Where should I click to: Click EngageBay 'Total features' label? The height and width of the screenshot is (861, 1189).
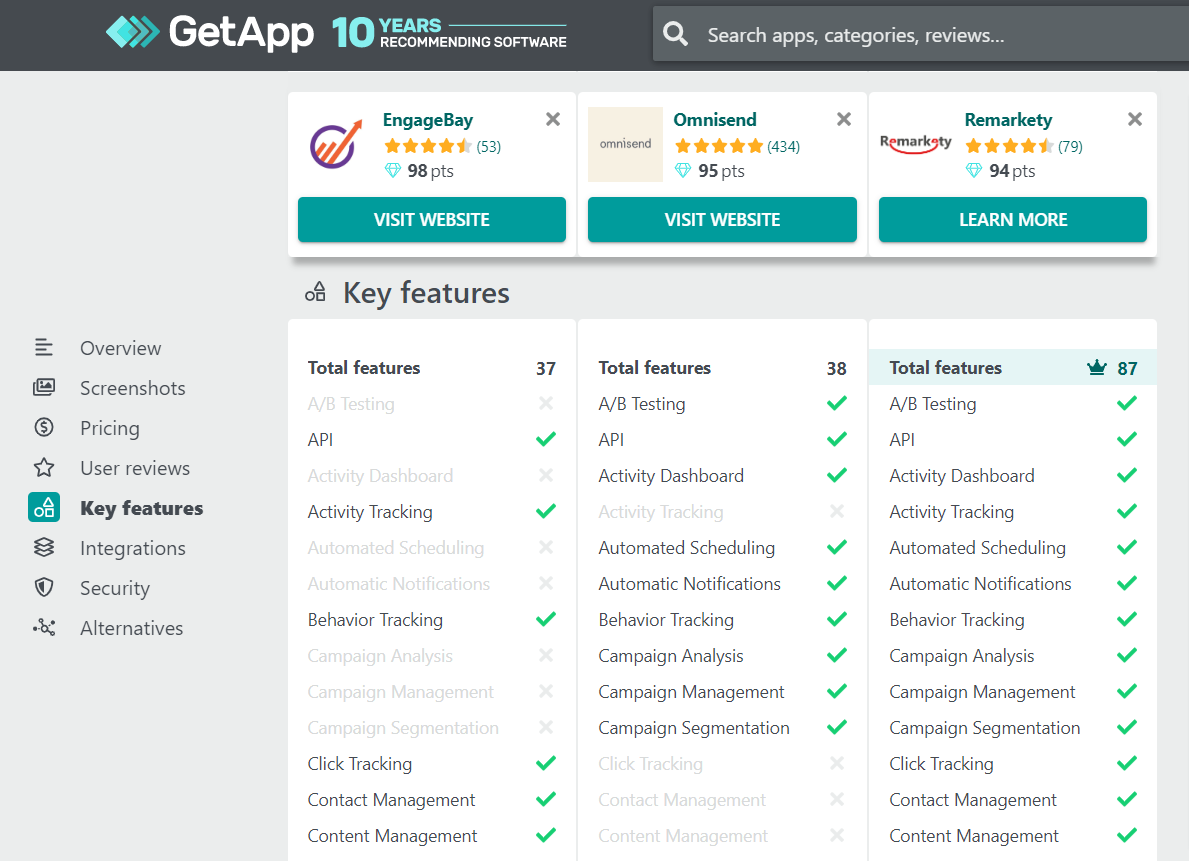(364, 368)
